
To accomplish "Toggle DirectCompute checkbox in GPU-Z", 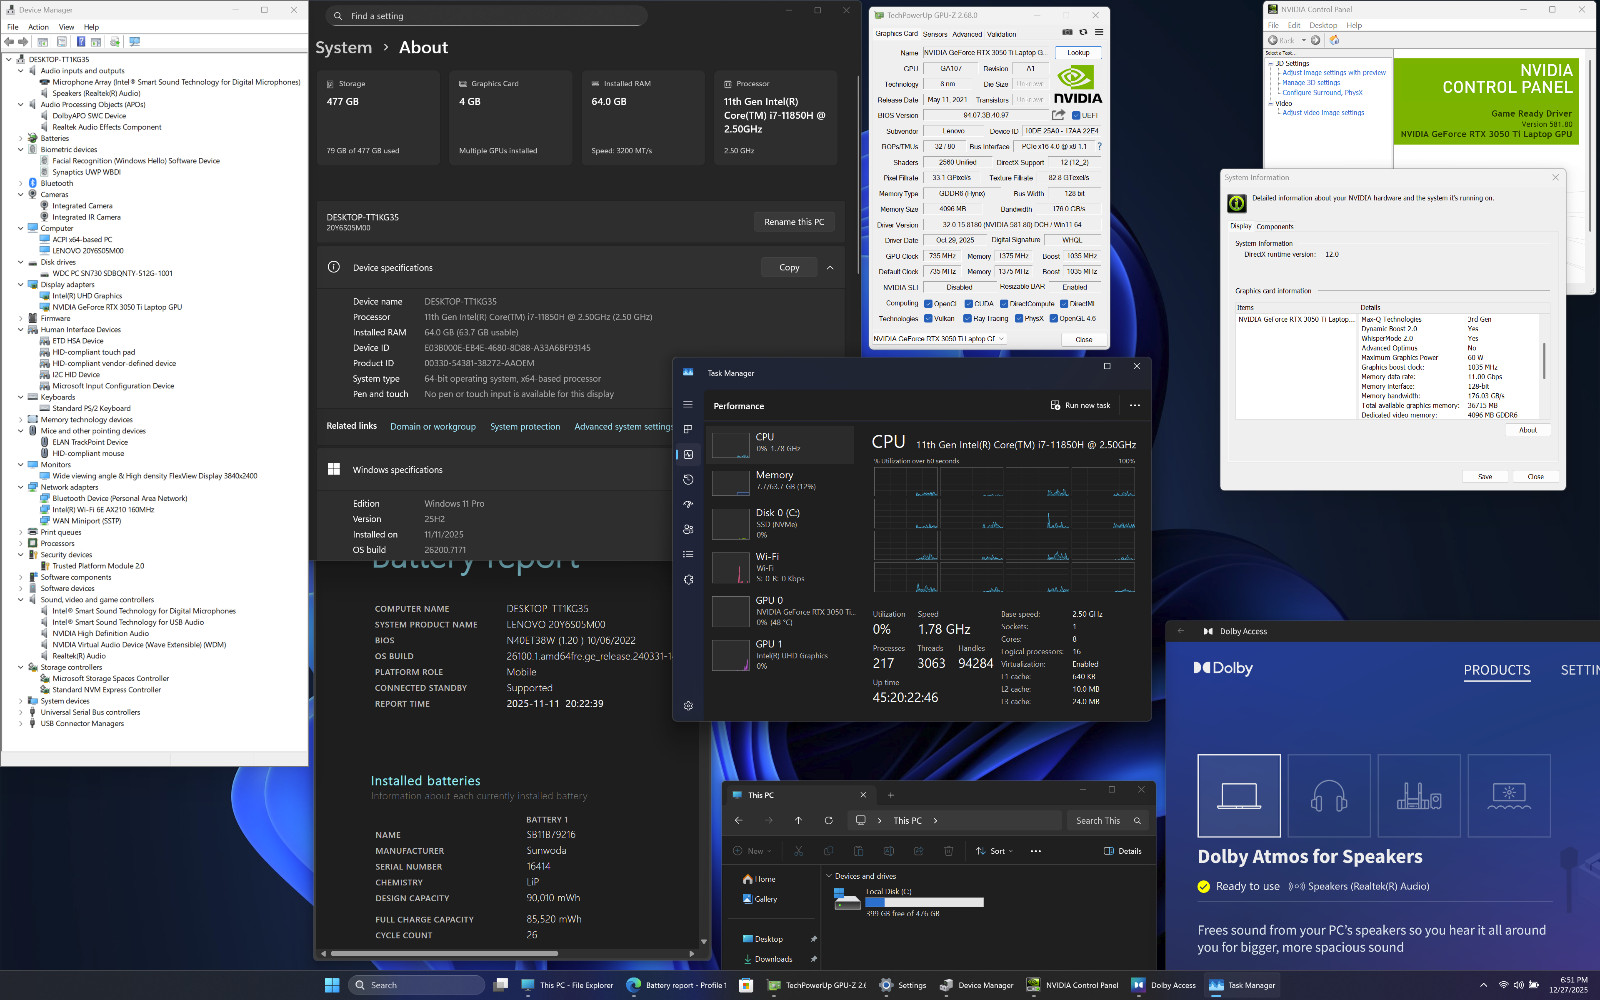I will click(x=1003, y=303).
